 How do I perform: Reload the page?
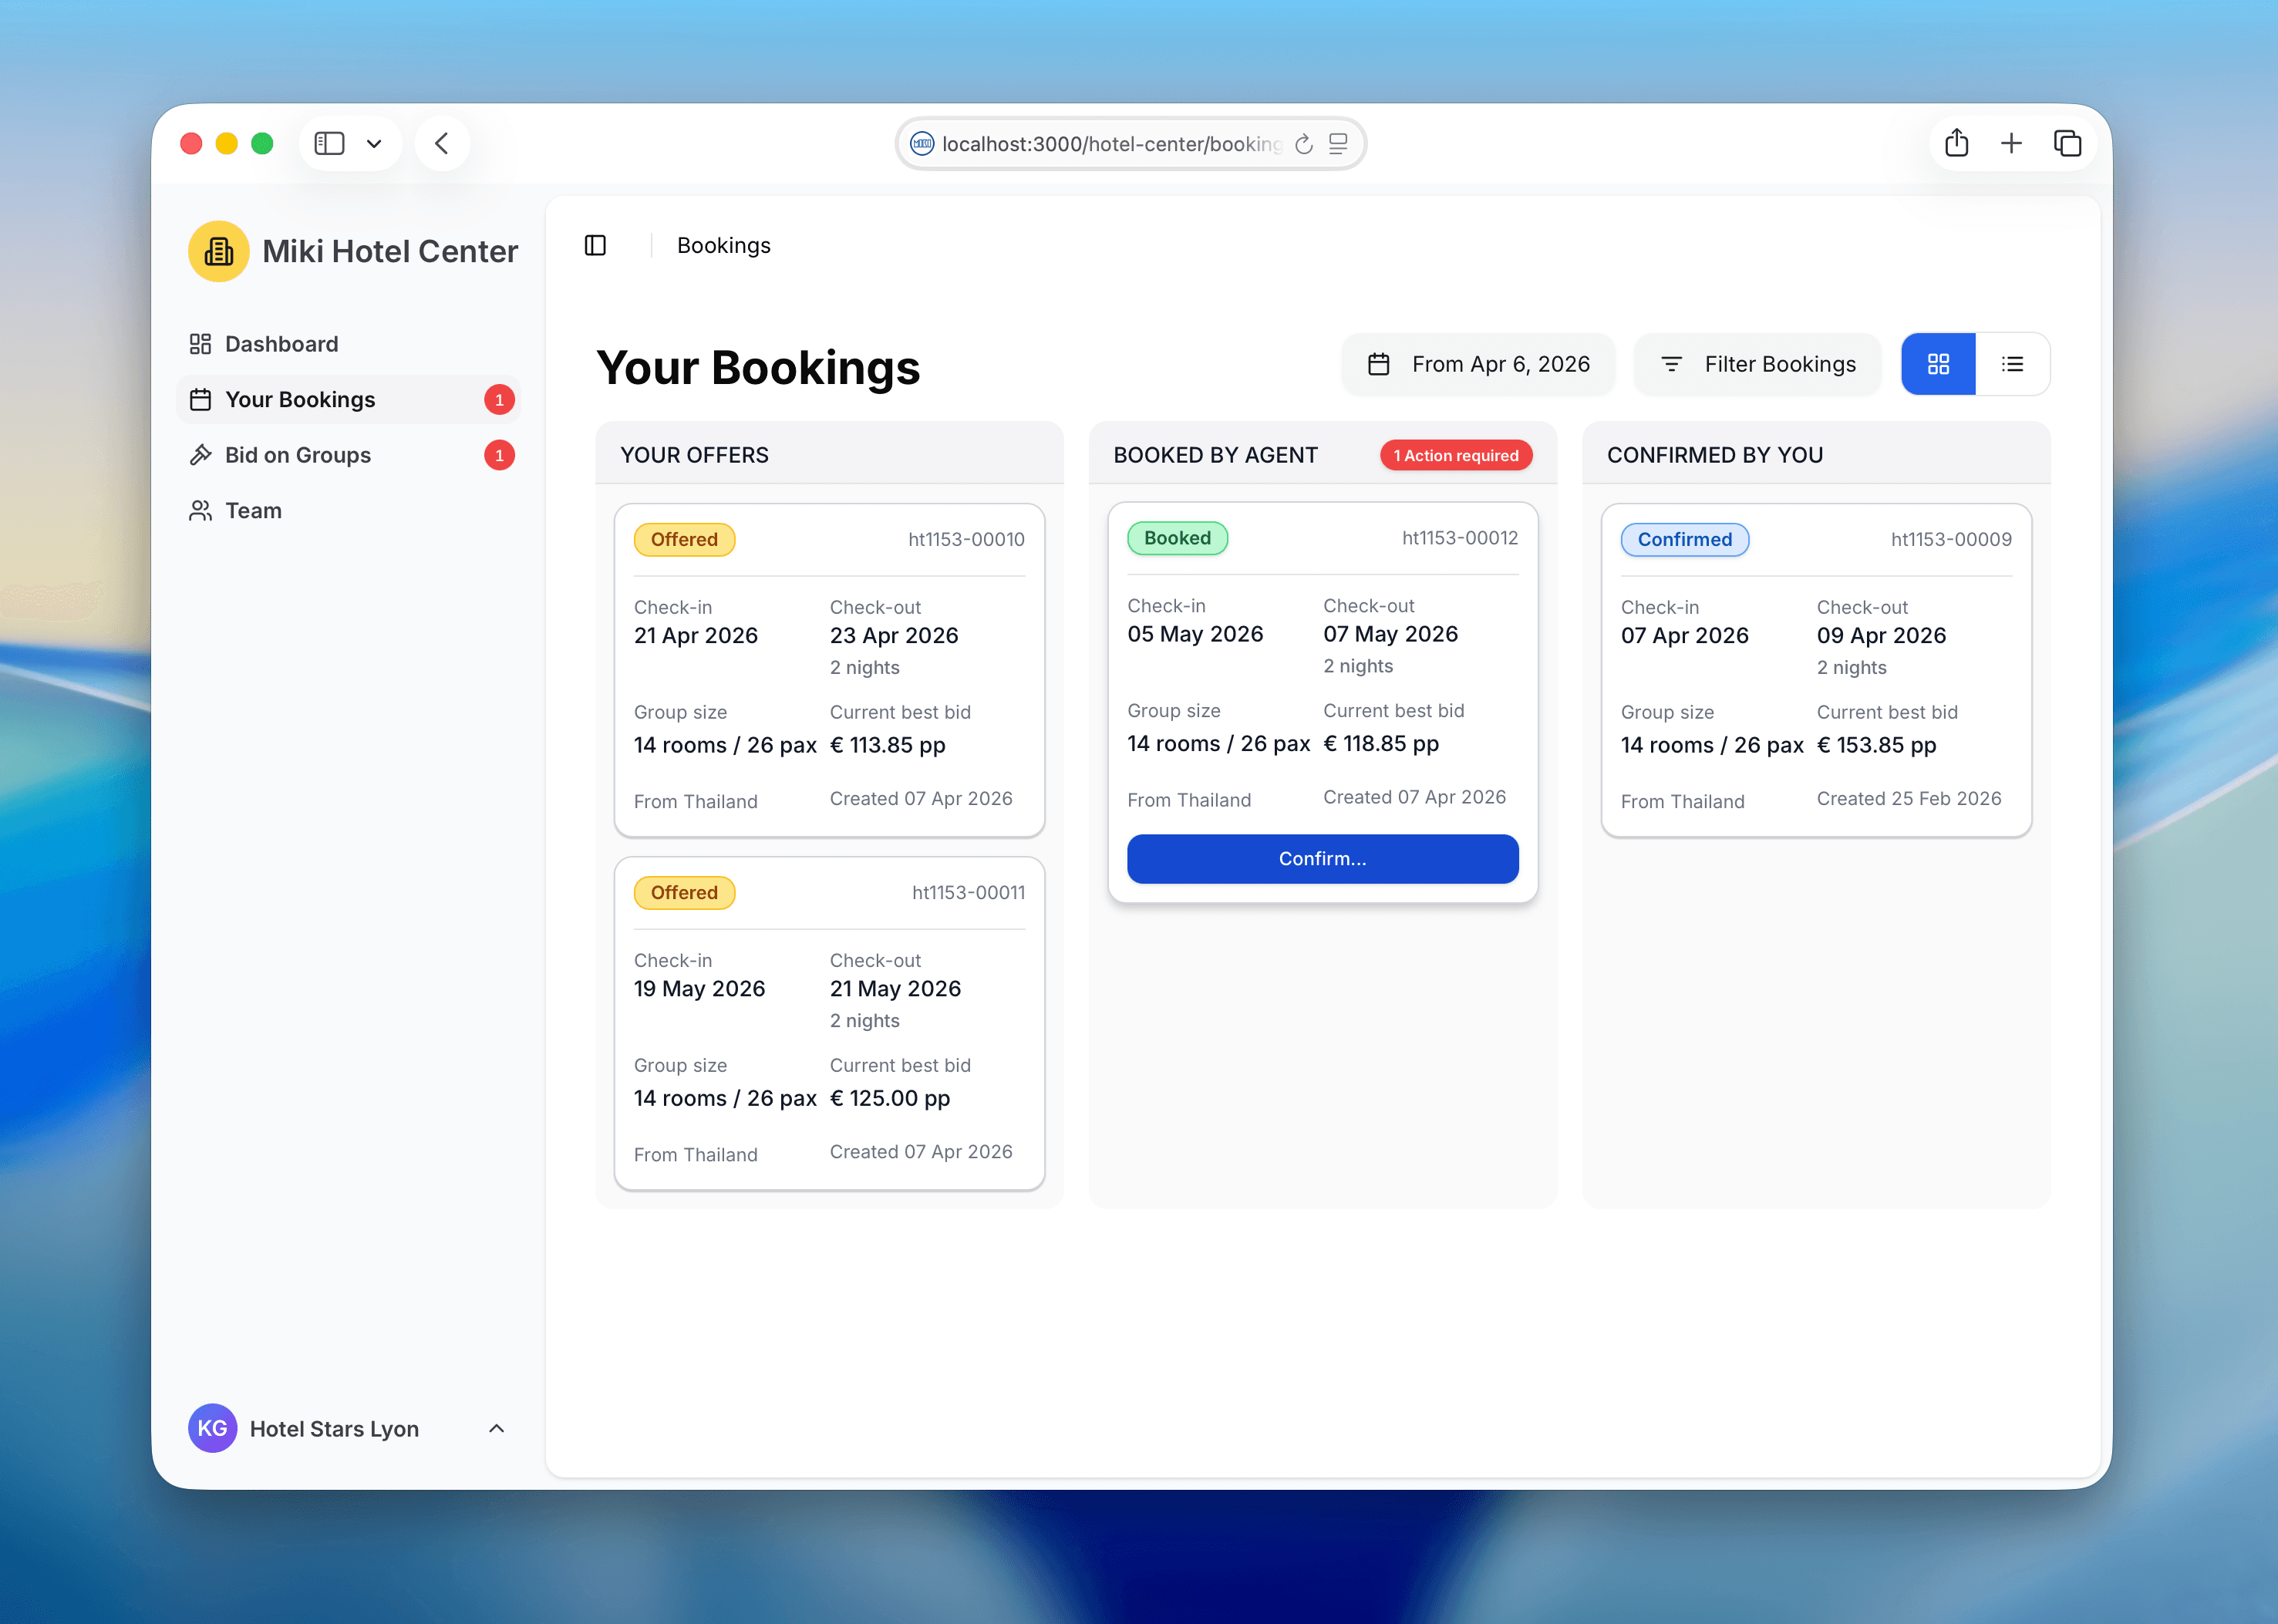(x=1303, y=144)
